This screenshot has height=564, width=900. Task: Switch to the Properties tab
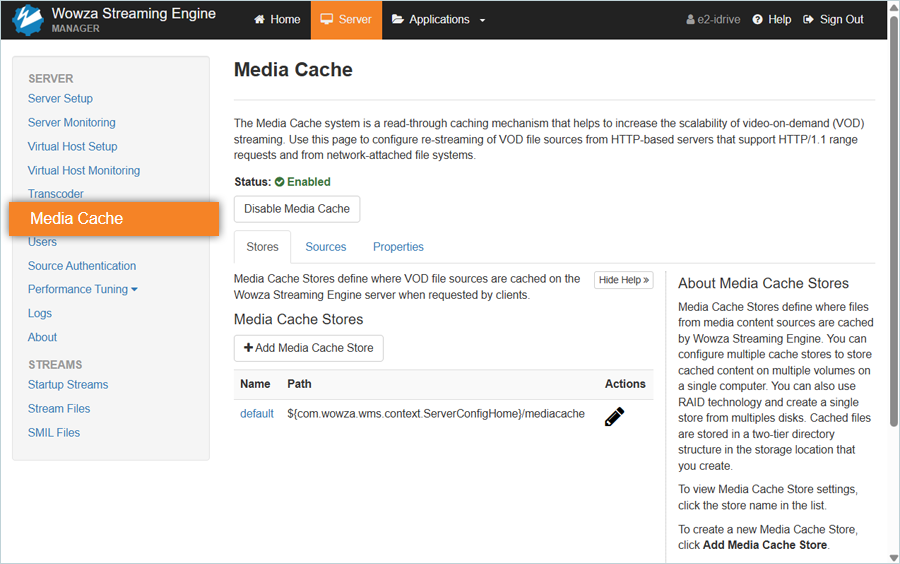(x=398, y=247)
